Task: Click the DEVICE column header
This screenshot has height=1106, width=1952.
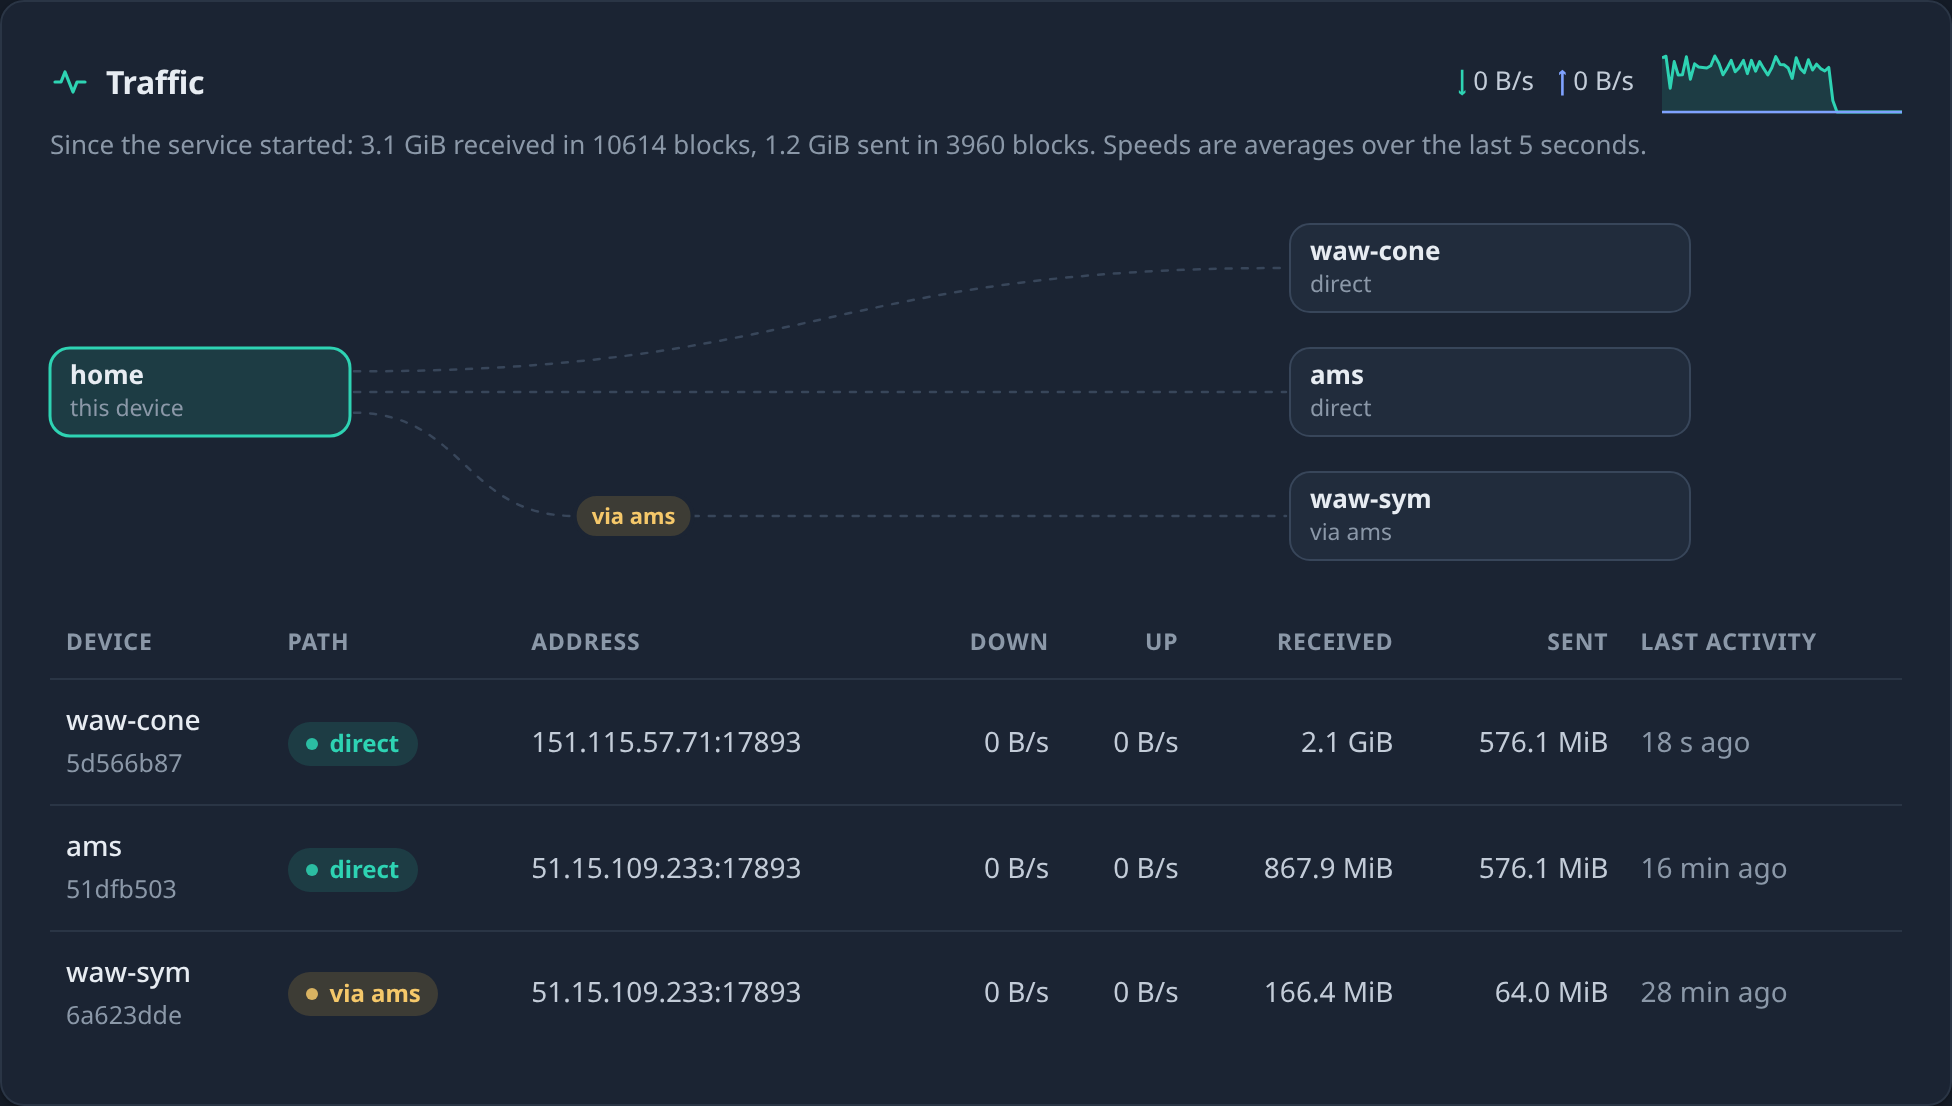Action: [x=109, y=642]
